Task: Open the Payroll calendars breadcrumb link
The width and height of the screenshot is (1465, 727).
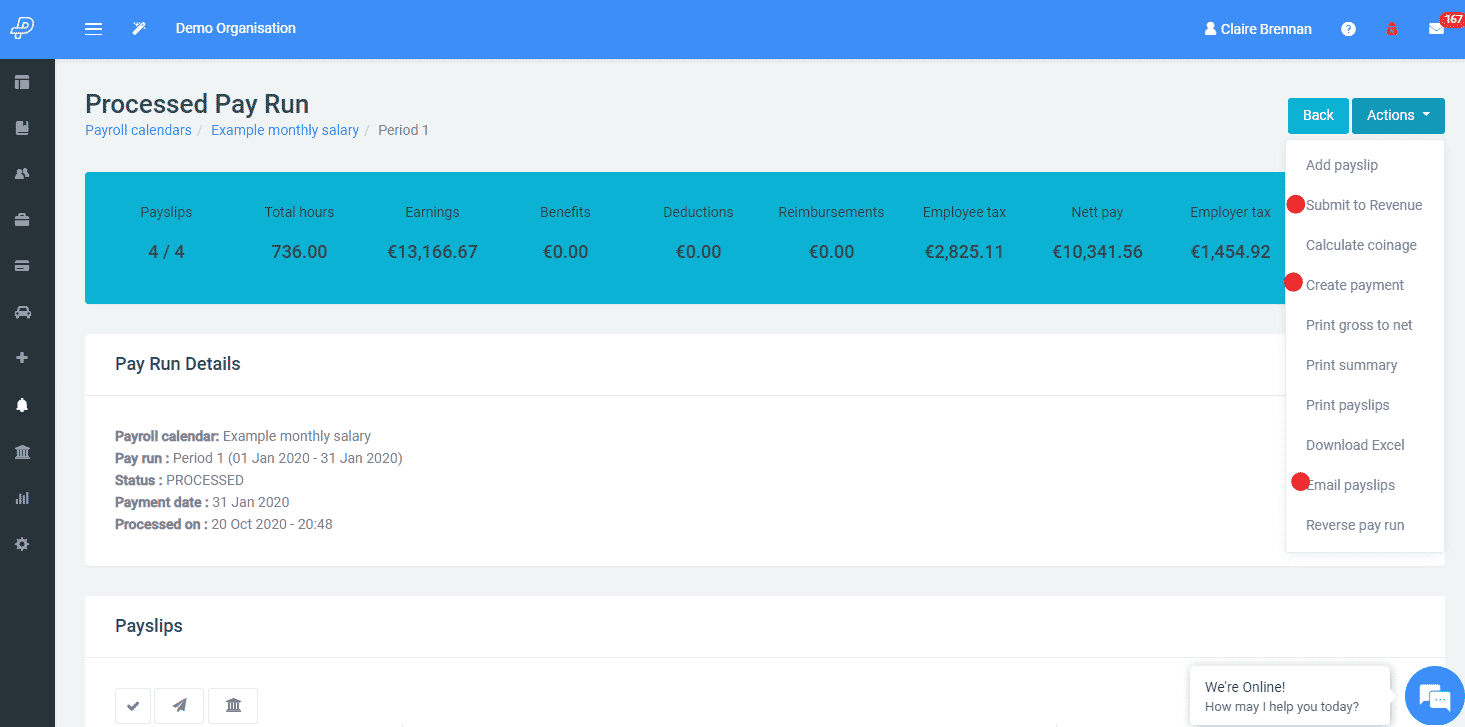Action: click(x=138, y=130)
